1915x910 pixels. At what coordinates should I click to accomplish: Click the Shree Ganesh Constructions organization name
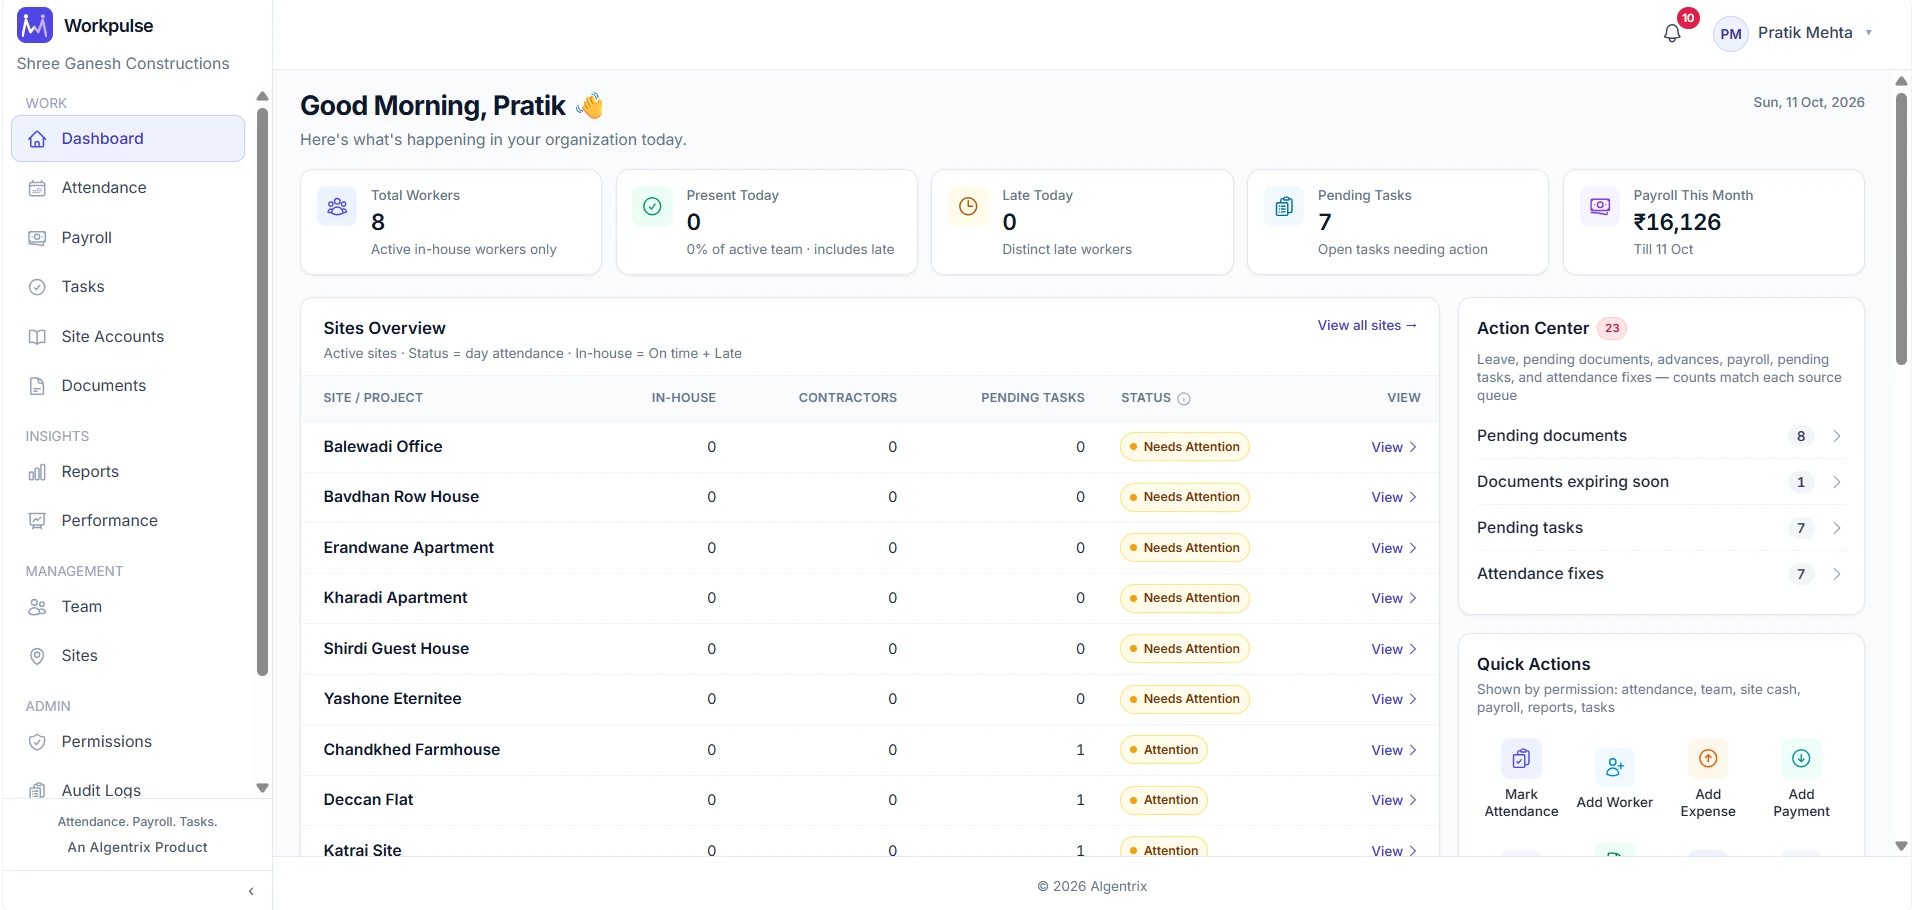pyautogui.click(x=123, y=64)
